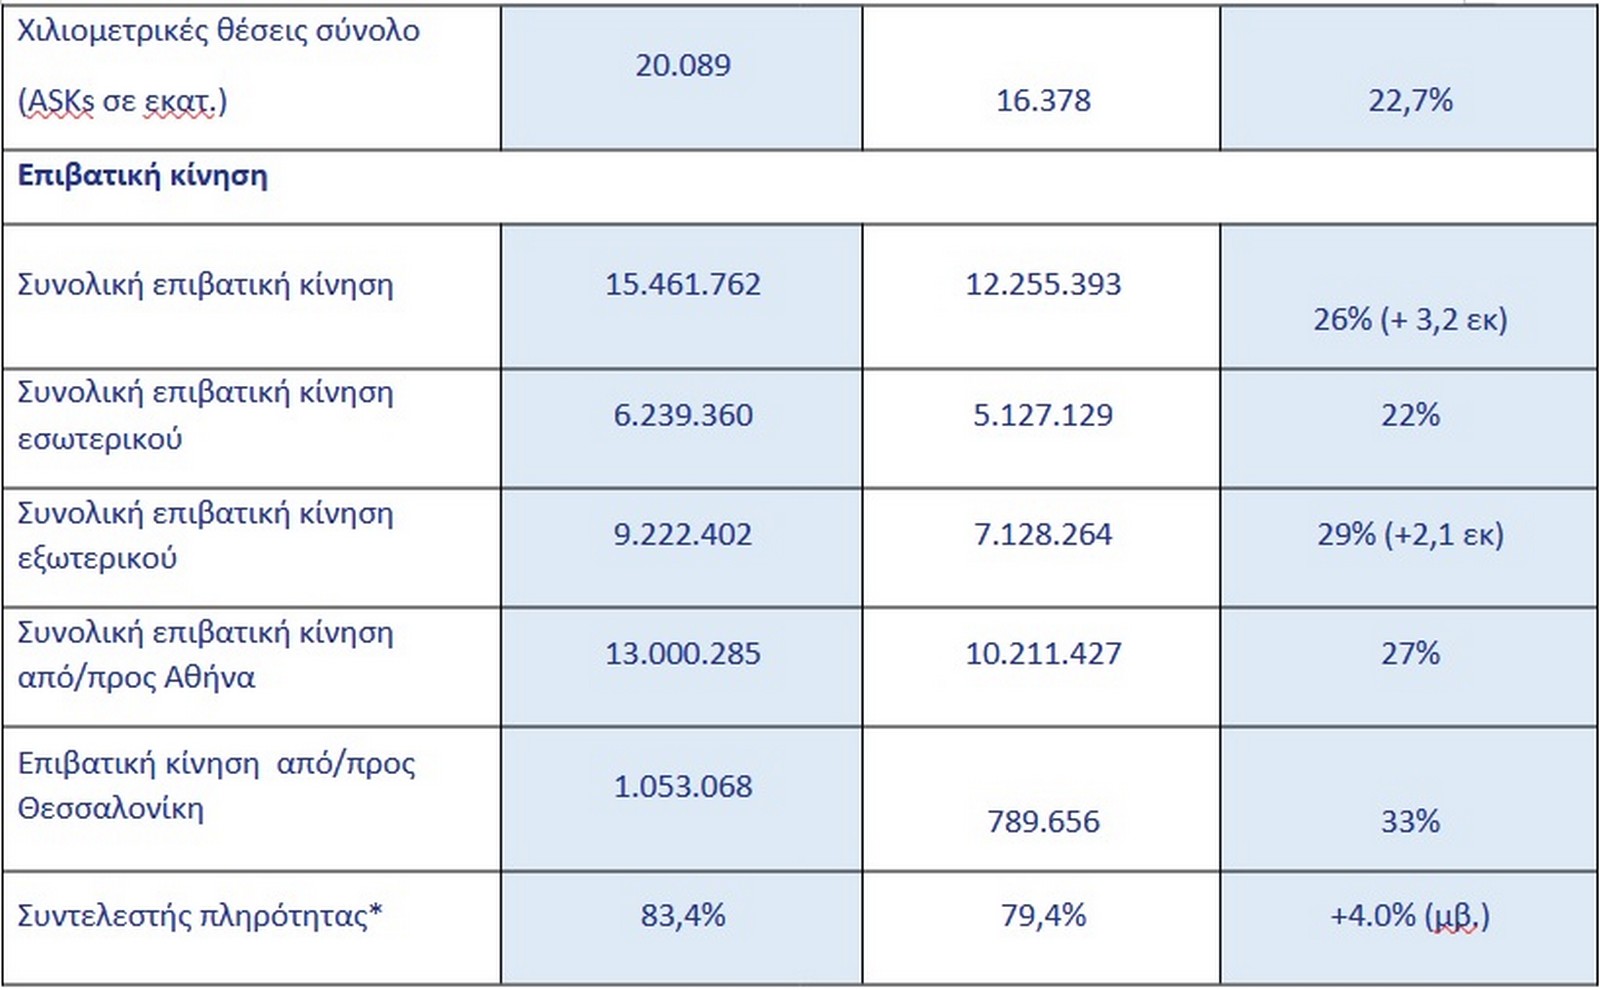Click the 15.461.762 total passengers cell
1600x990 pixels.
point(683,285)
